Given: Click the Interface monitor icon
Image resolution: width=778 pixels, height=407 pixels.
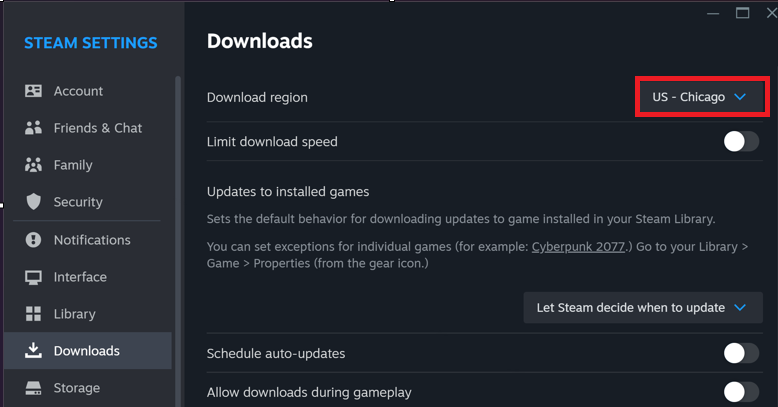Looking at the screenshot, I should click(34, 277).
